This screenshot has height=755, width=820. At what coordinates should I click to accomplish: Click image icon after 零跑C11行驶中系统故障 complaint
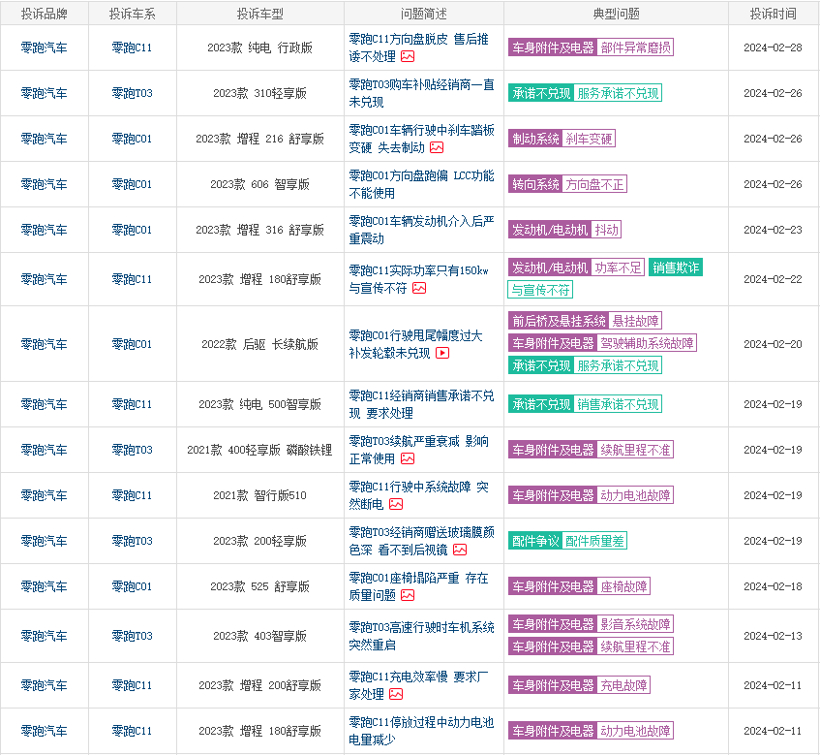click(396, 504)
